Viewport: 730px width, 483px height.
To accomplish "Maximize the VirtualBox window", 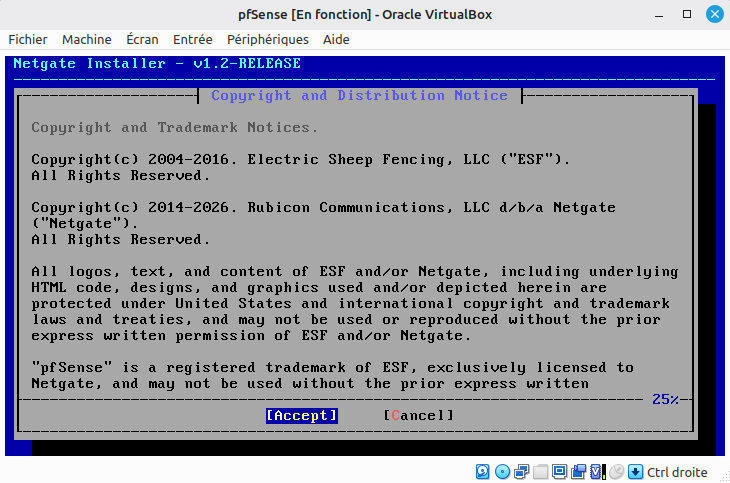I will 687,14.
